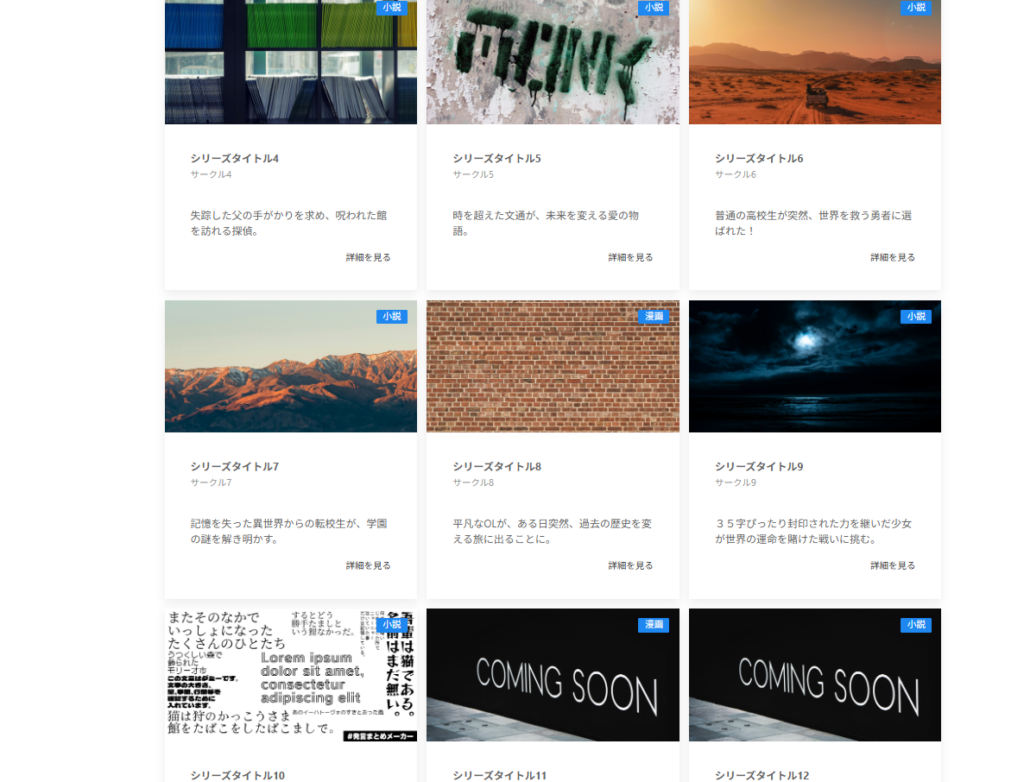
Task: Click the サークル8 circle name
Action: pos(473,482)
